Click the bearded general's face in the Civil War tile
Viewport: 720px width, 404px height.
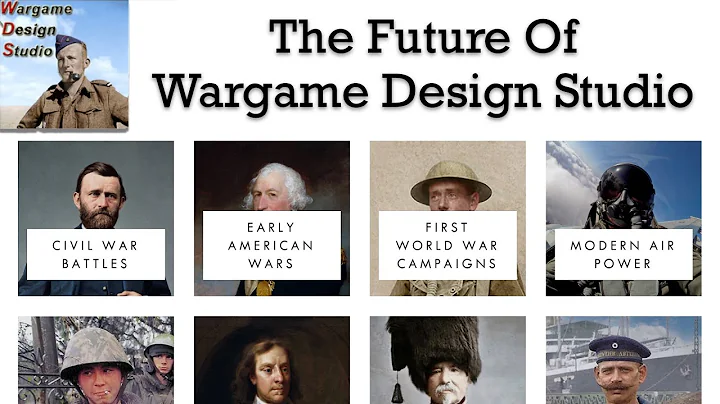coord(98,196)
